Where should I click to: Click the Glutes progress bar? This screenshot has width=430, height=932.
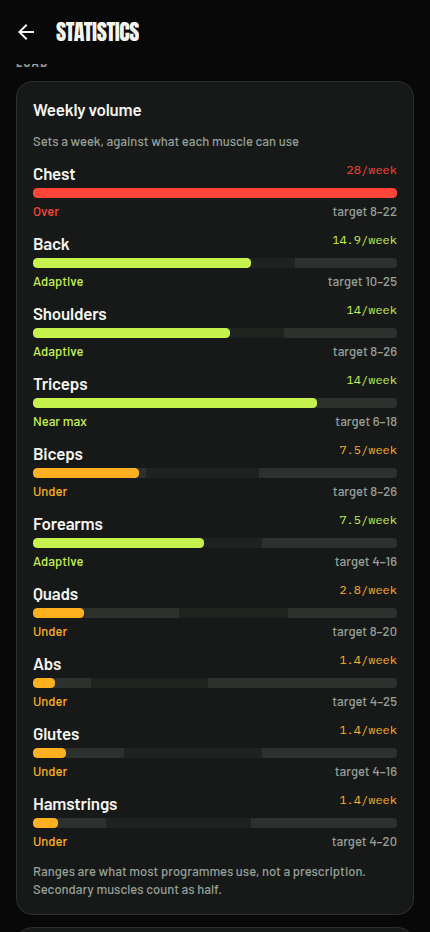(215, 753)
